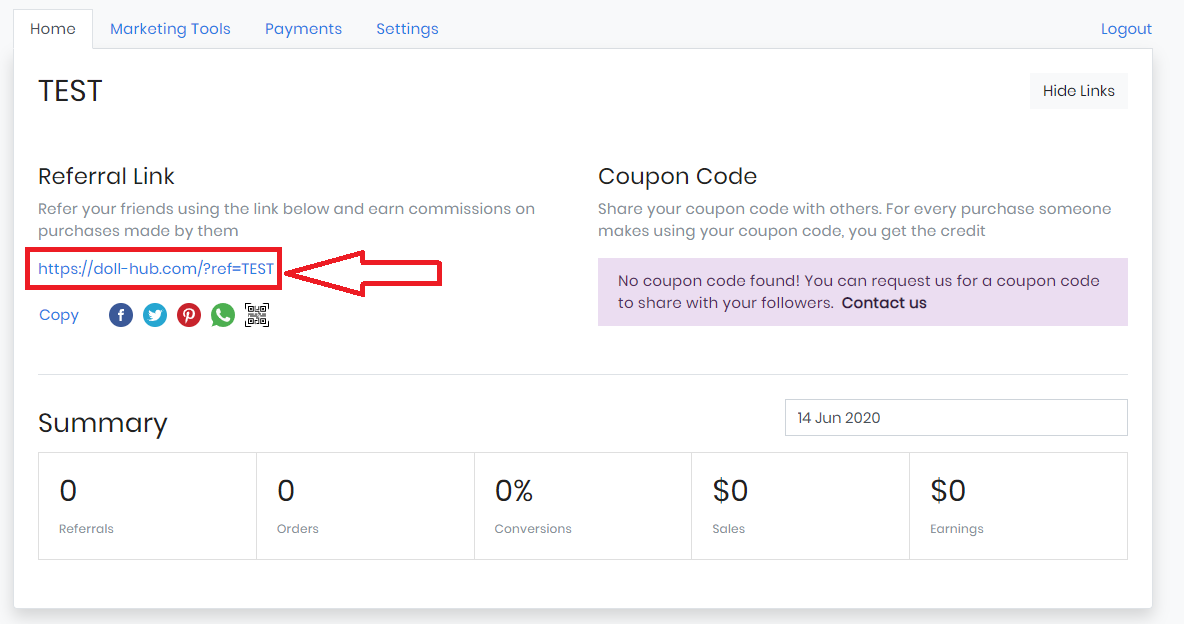Click the Contact us link
1184x624 pixels.
[884, 303]
